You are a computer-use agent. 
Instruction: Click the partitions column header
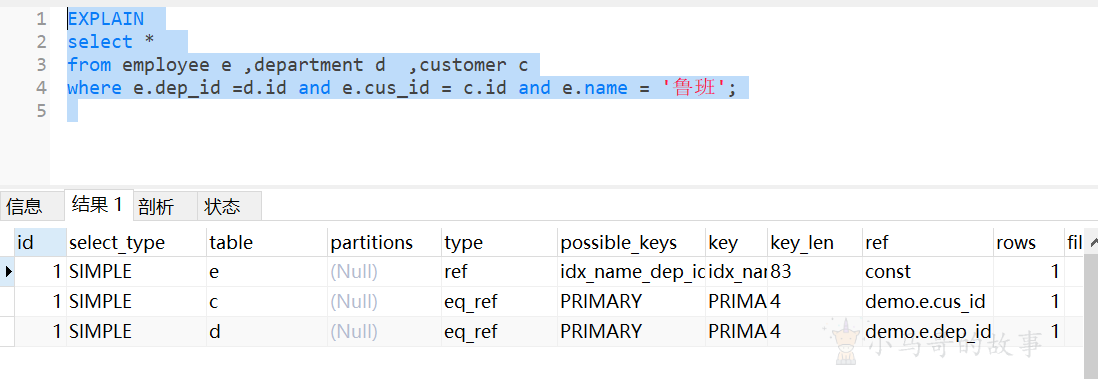[x=384, y=242]
